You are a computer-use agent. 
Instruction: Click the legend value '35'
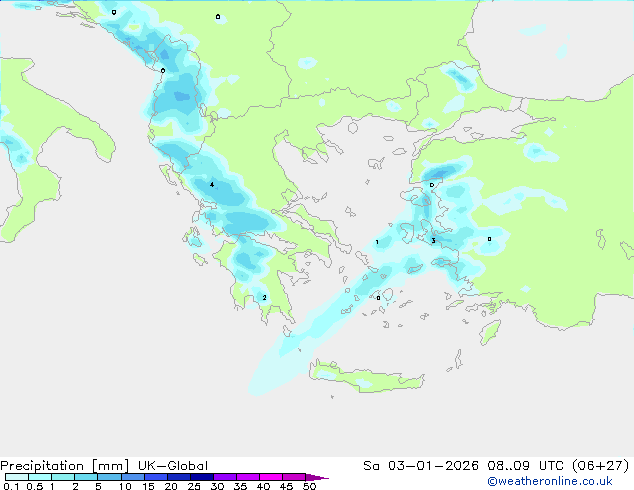240,486
